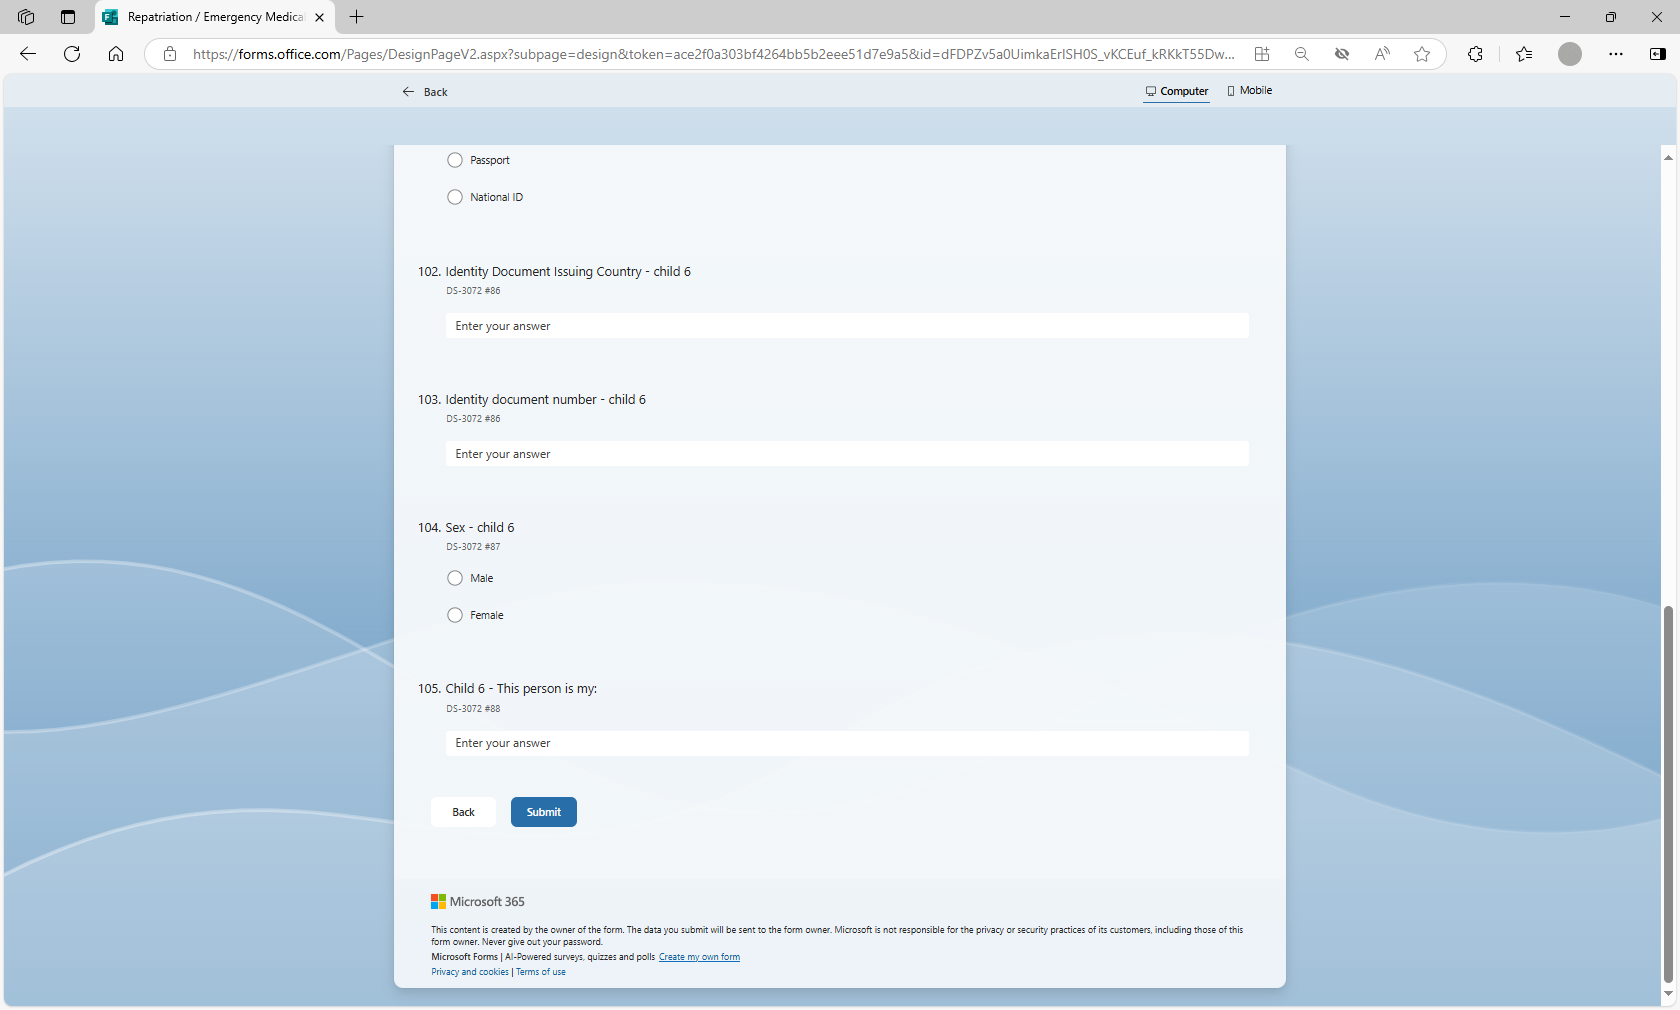The height and width of the screenshot is (1010, 1680).
Task: Select the National ID radio option
Action: 455,197
